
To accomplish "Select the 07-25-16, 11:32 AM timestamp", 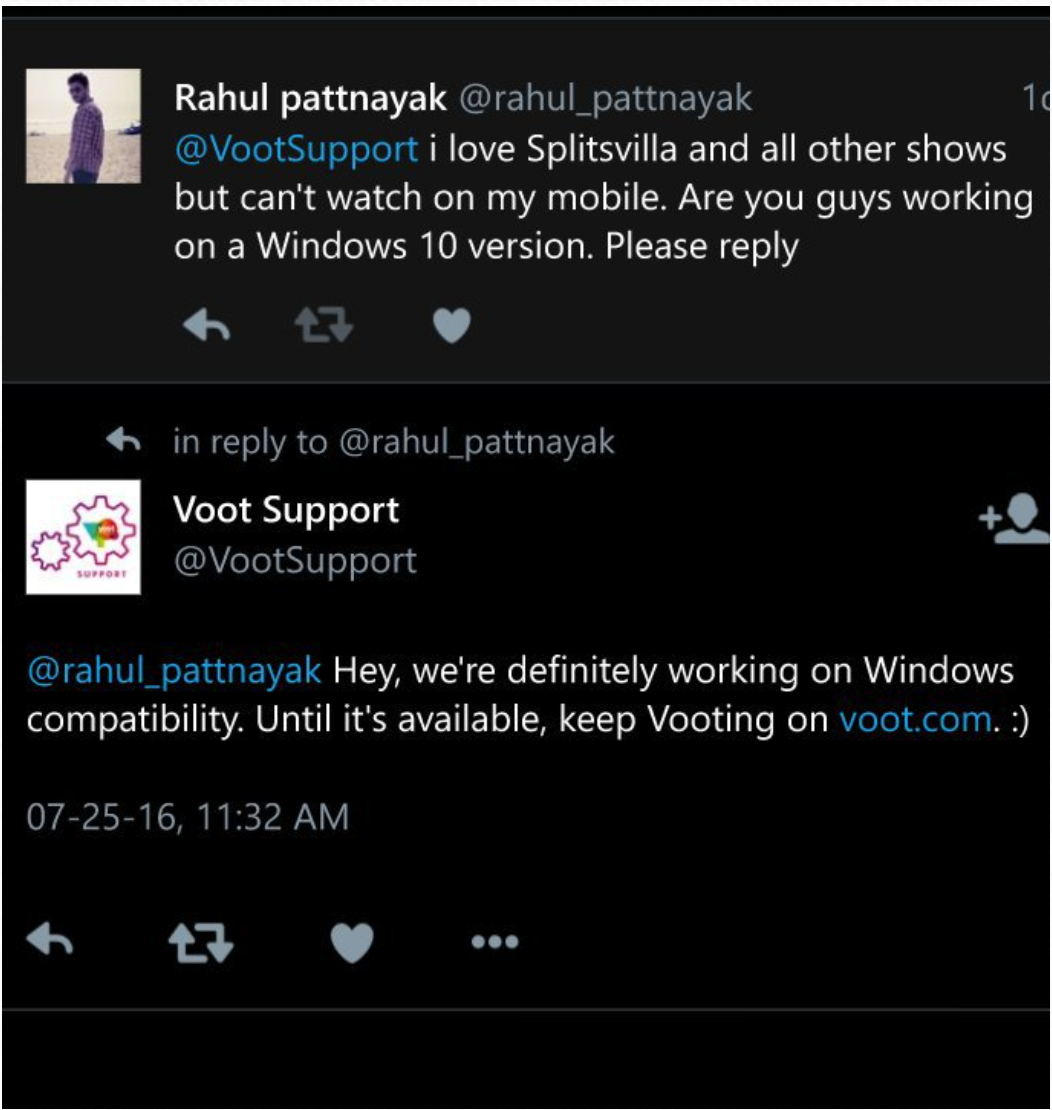I will 188,817.
